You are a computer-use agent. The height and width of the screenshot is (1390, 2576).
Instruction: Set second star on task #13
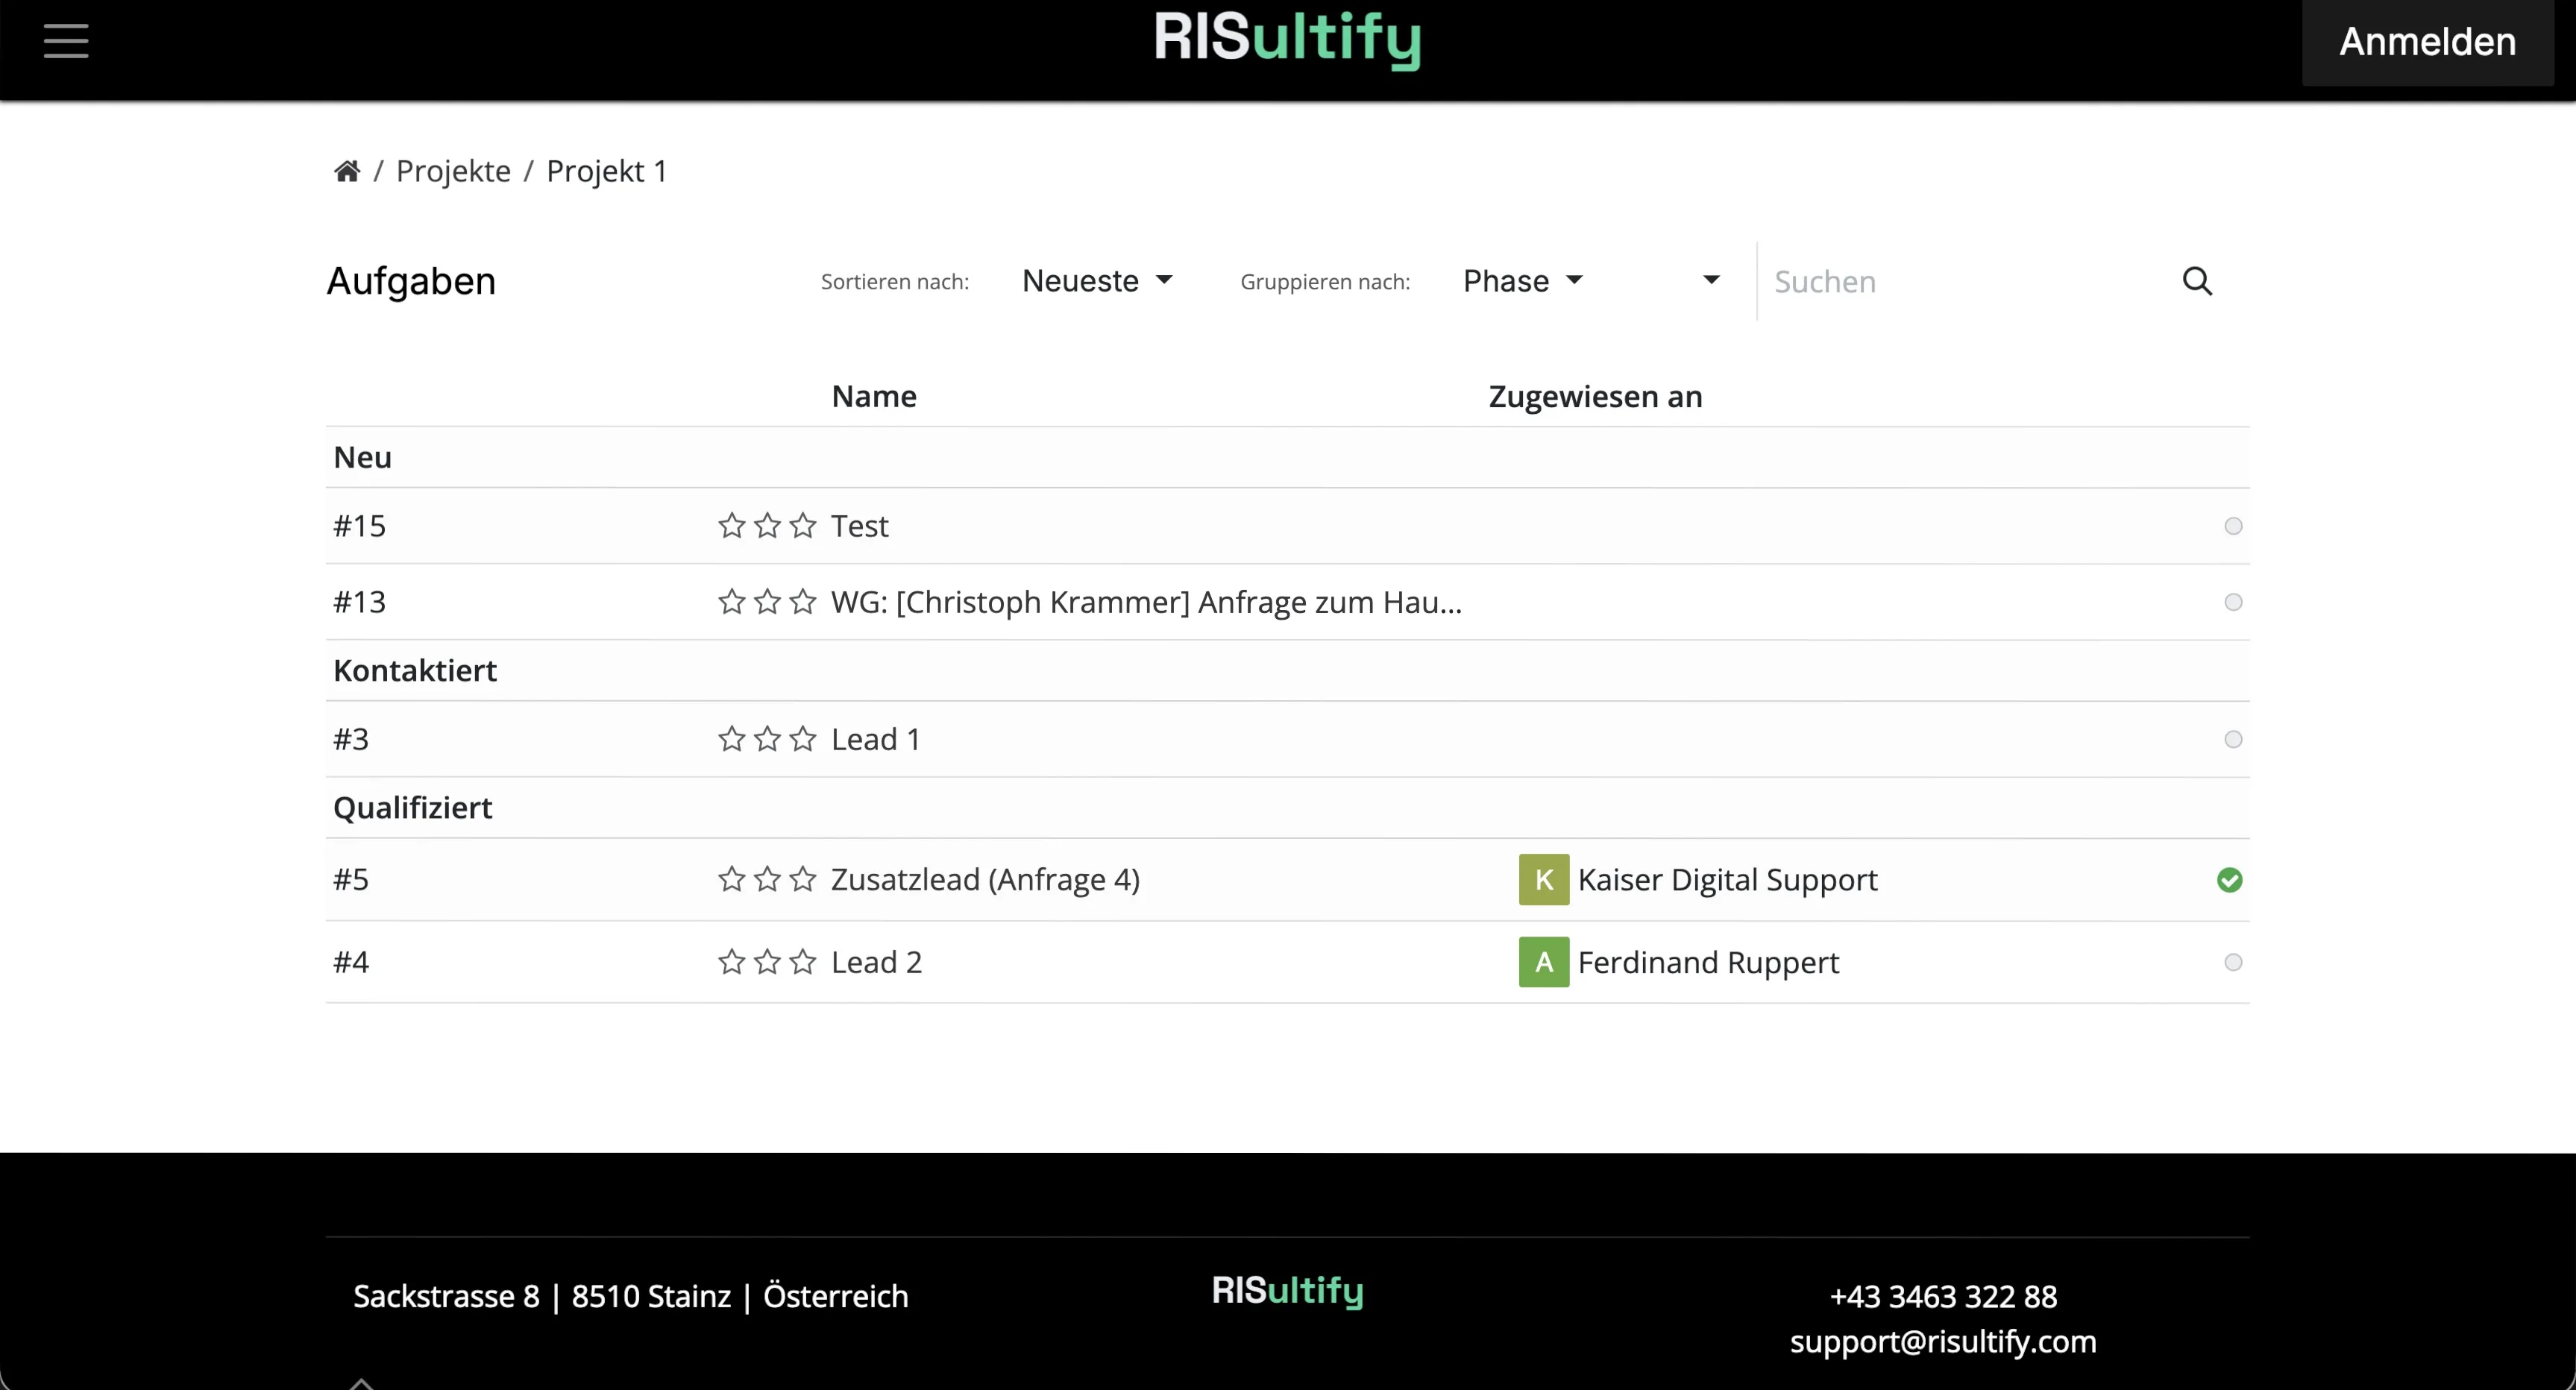tap(768, 602)
